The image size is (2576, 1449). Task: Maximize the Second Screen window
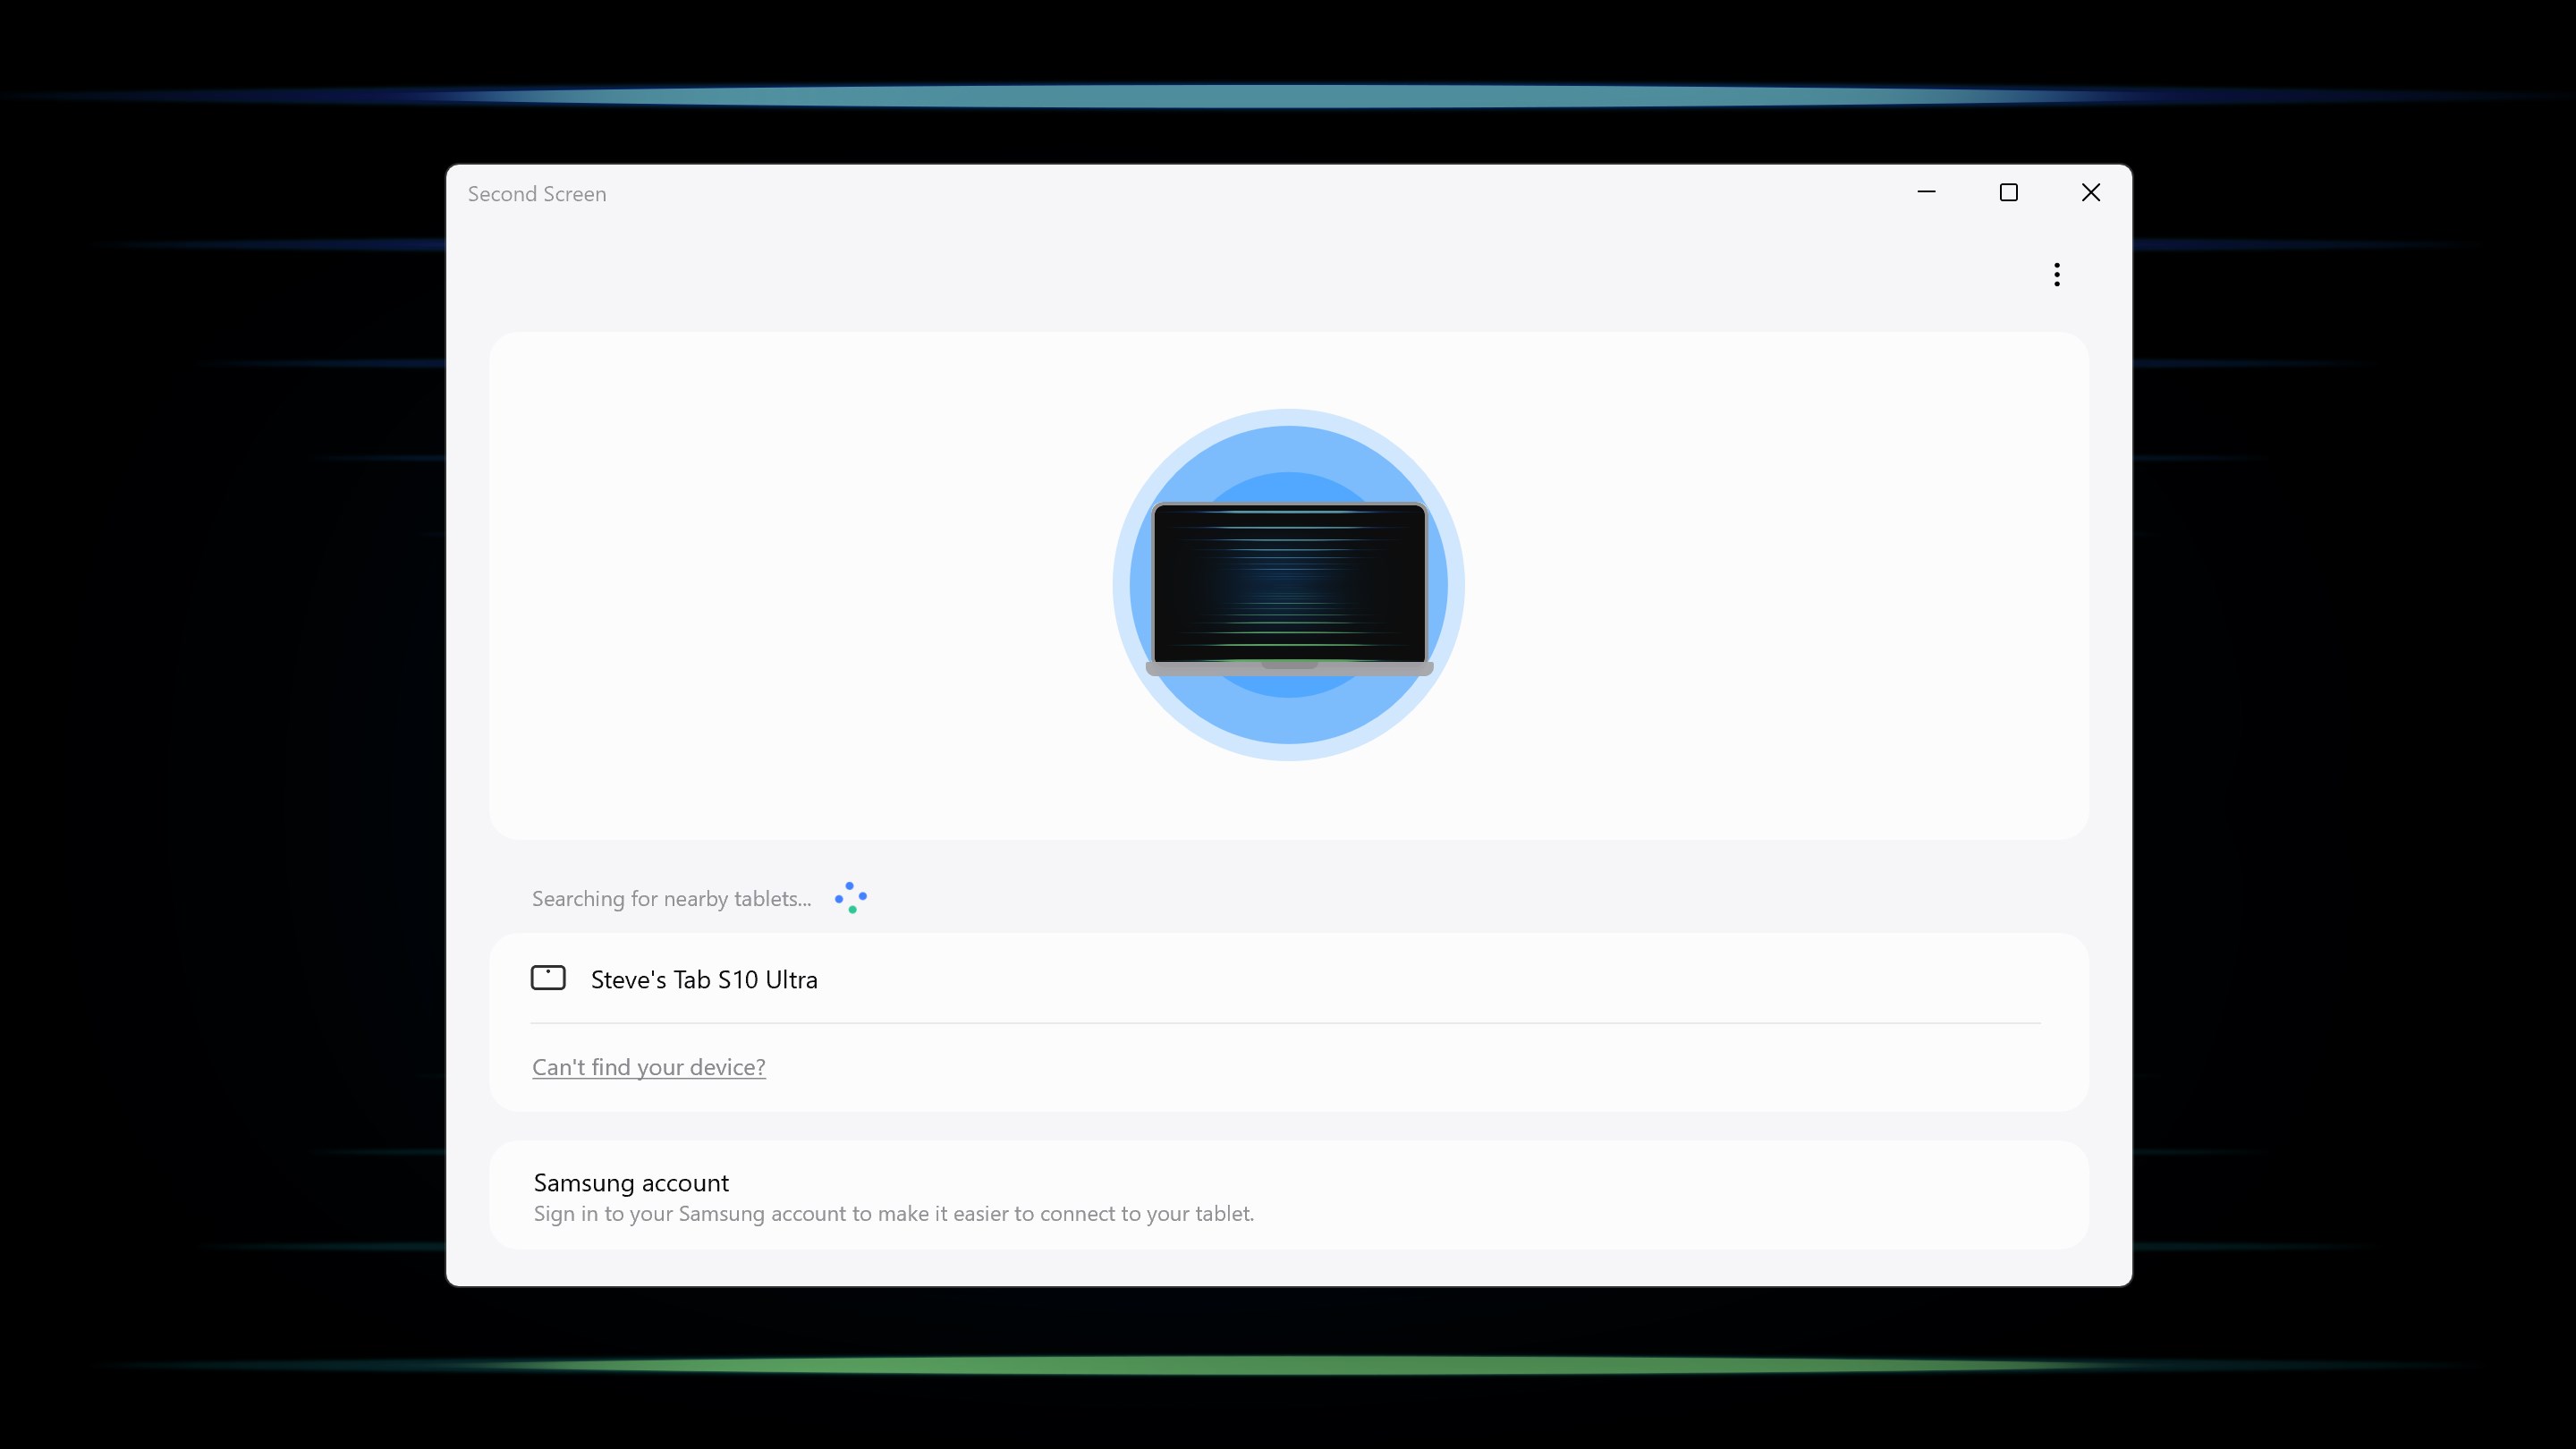click(x=2010, y=192)
